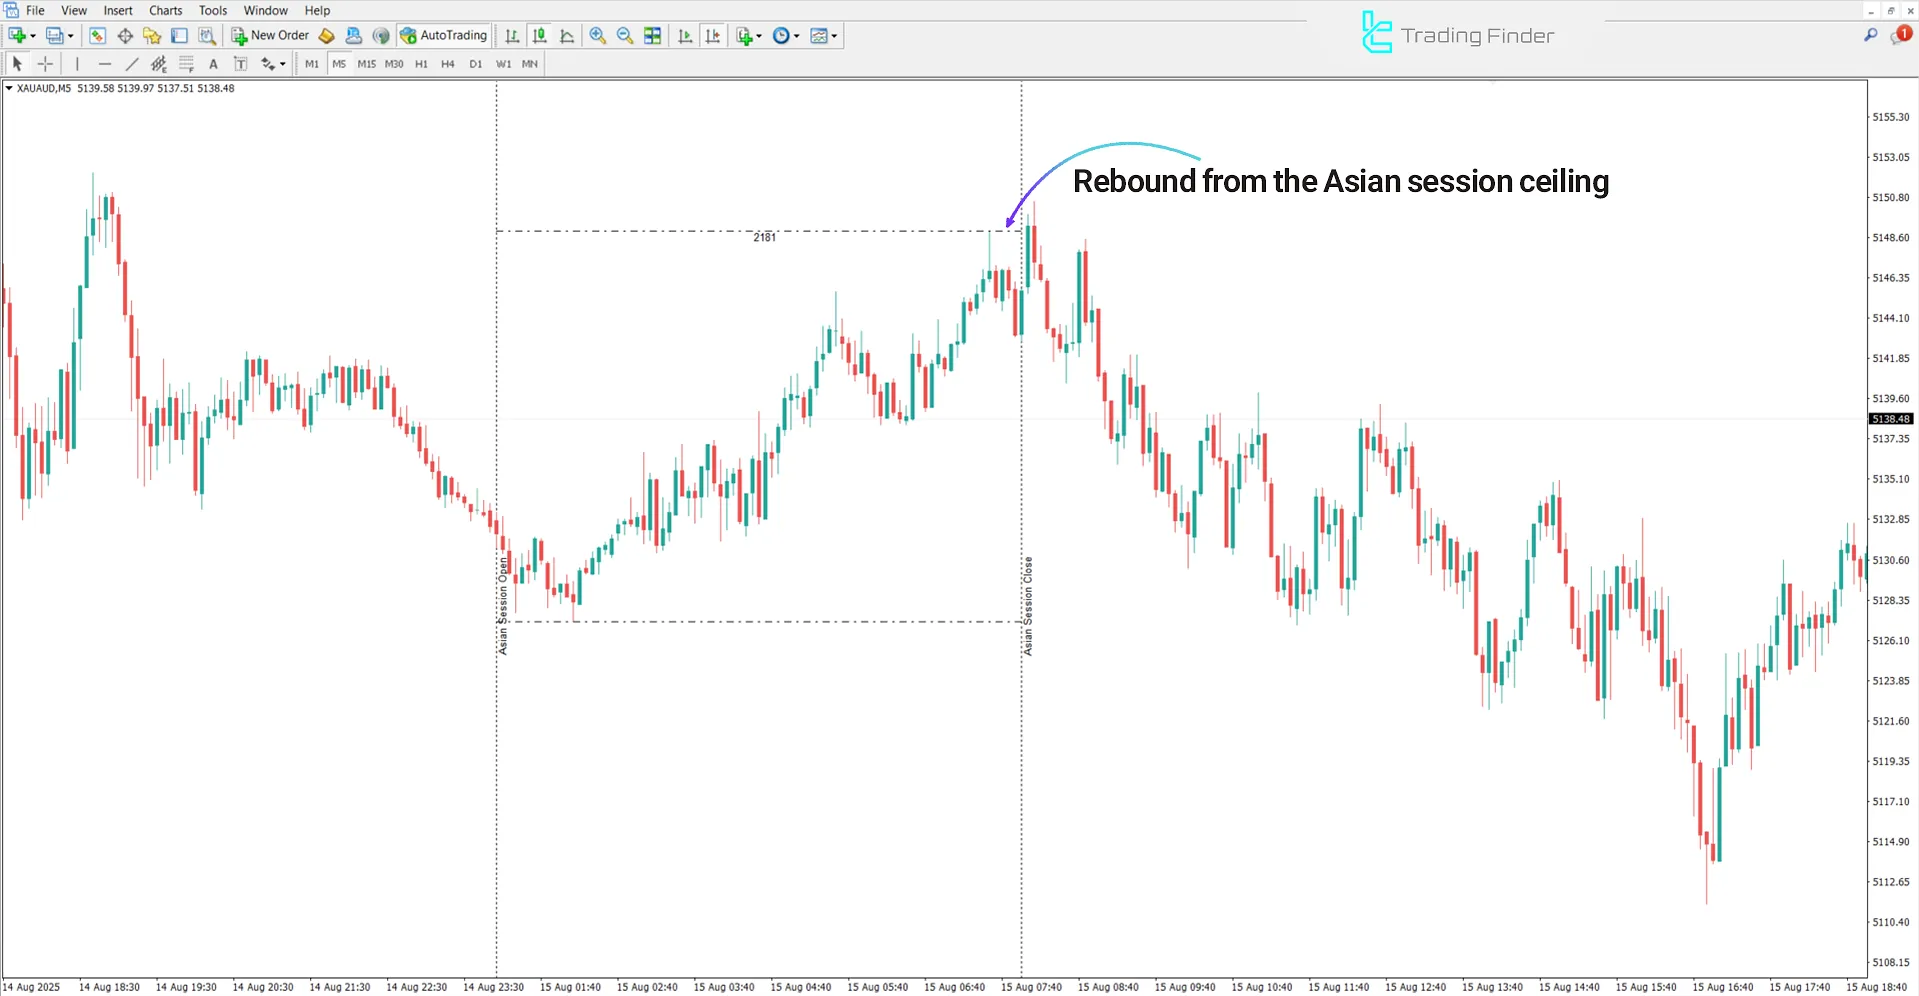Image resolution: width=1919 pixels, height=996 pixels.
Task: Switch chart to line chart mode
Action: [567, 36]
